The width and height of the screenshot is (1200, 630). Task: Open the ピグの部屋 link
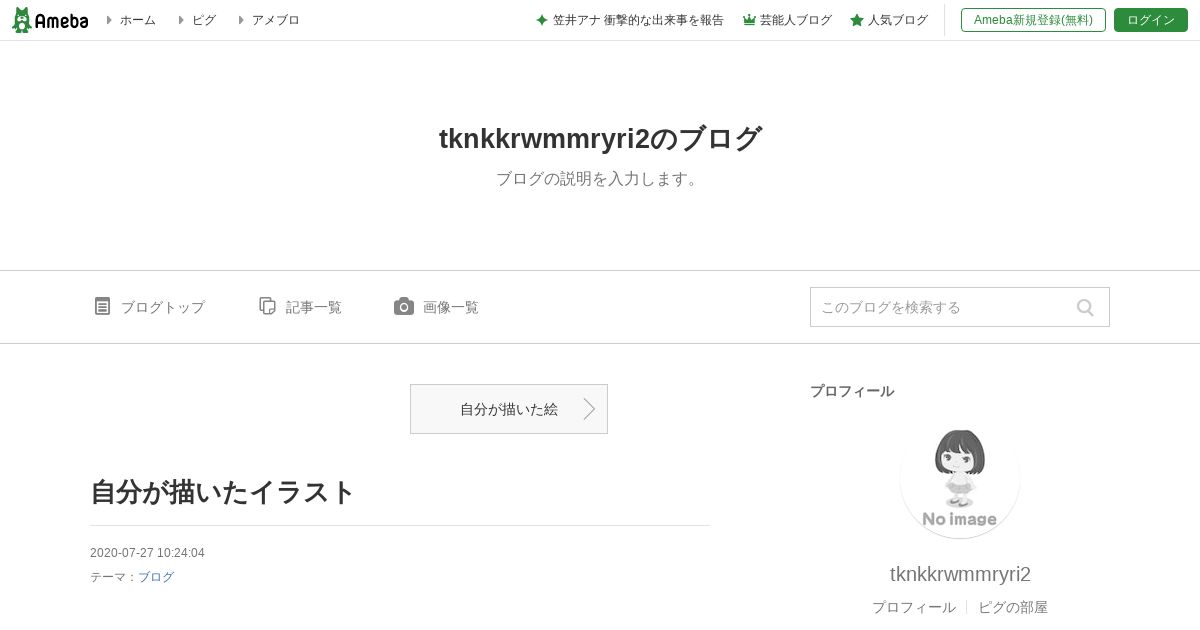[x=1013, y=607]
